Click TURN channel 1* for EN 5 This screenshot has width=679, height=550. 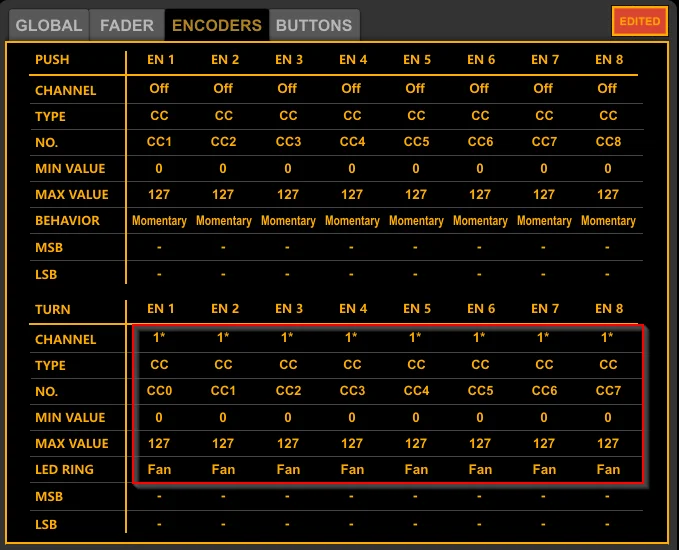coord(415,337)
